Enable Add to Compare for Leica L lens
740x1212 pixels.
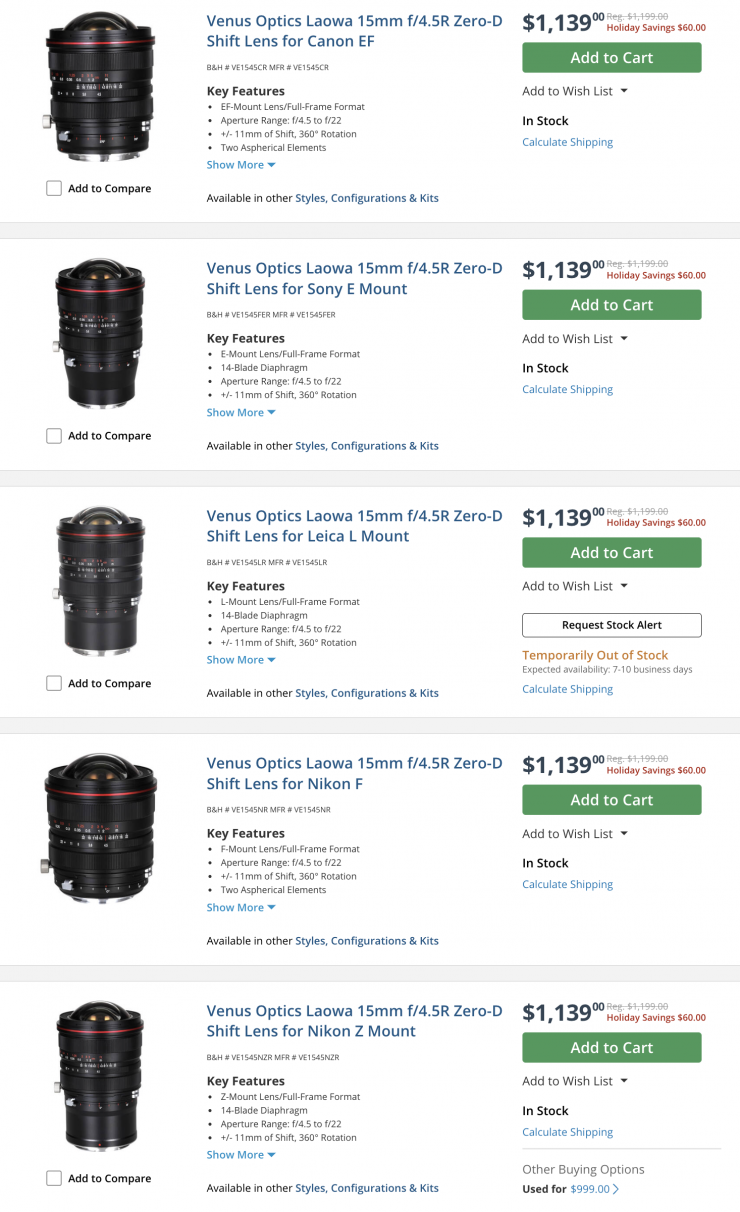click(x=54, y=683)
